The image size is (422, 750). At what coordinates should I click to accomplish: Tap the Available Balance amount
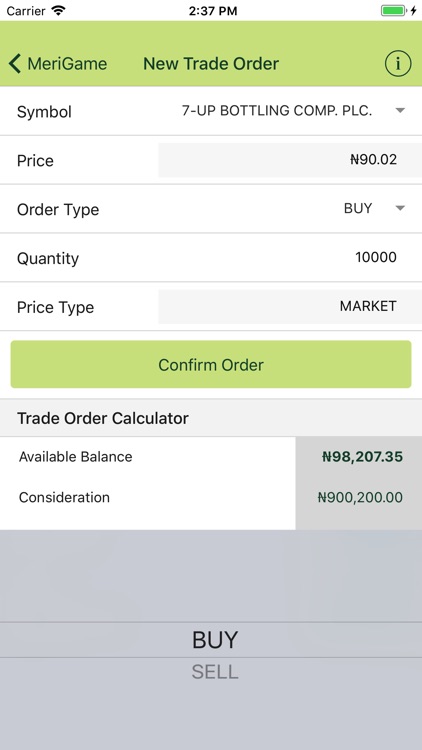click(362, 457)
